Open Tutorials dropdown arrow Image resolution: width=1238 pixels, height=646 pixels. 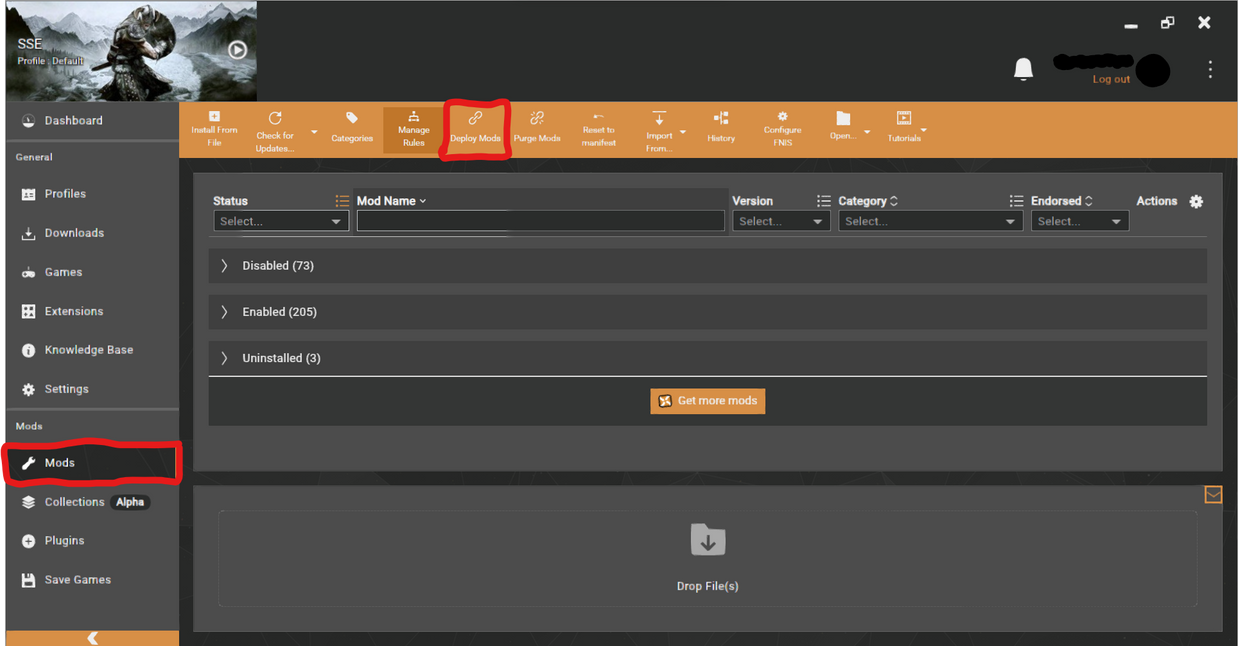pos(923,130)
